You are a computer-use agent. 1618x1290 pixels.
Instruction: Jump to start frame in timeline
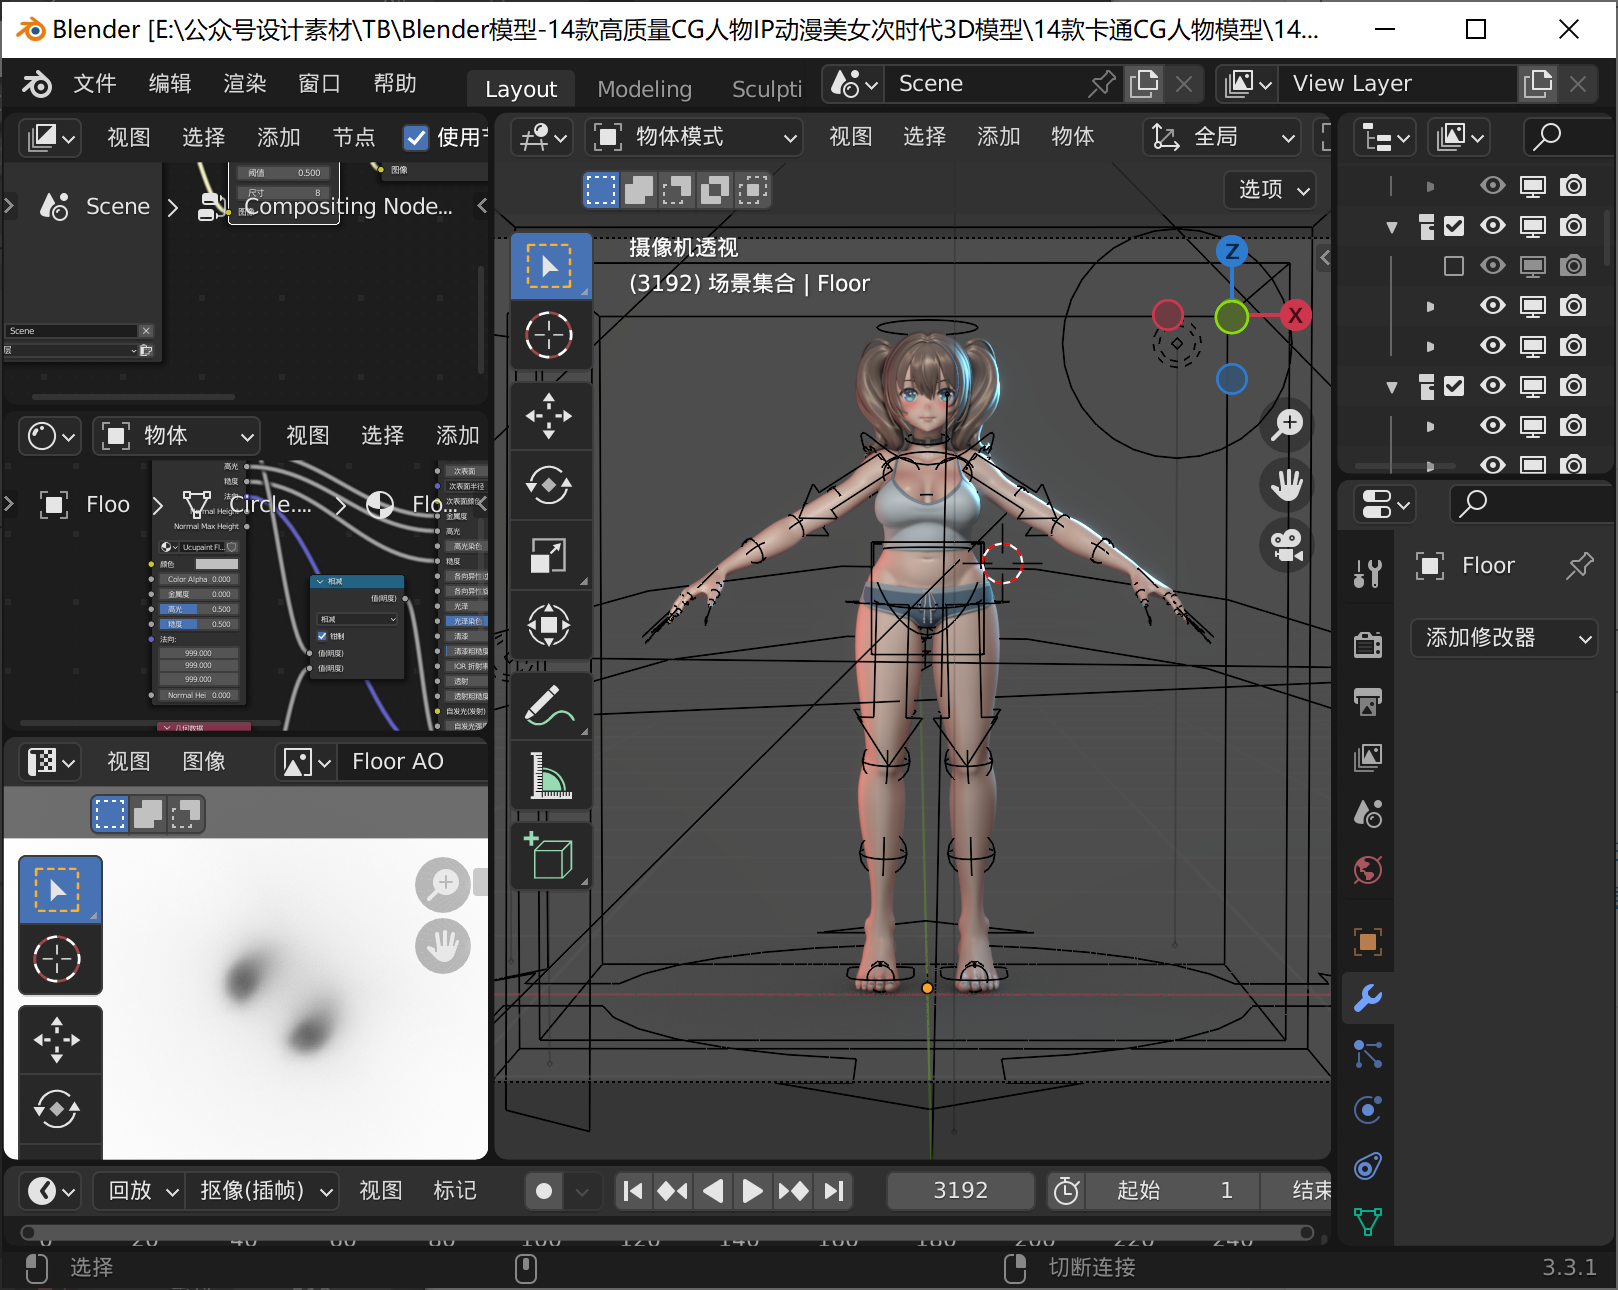click(632, 1191)
